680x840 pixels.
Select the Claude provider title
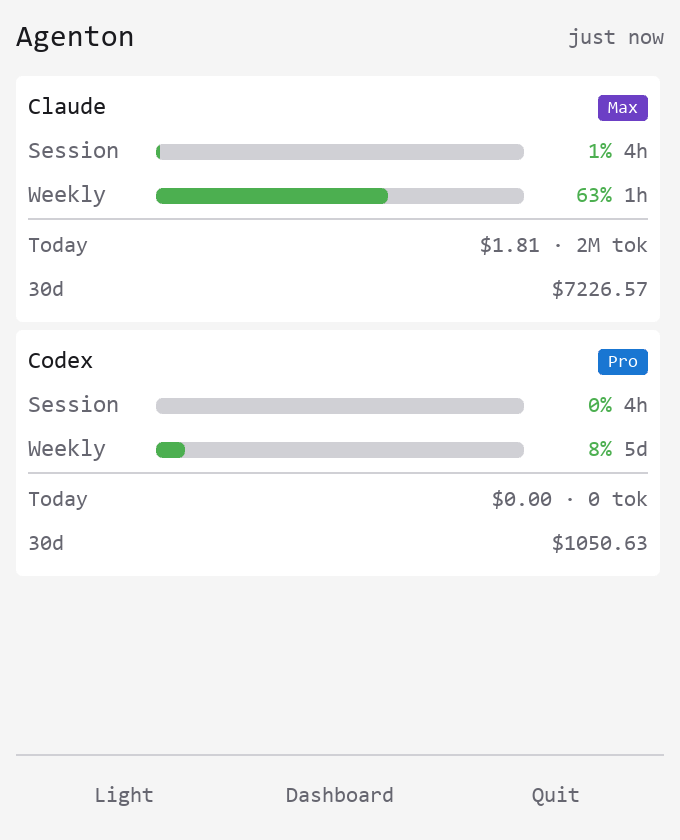pyautogui.click(x=67, y=107)
